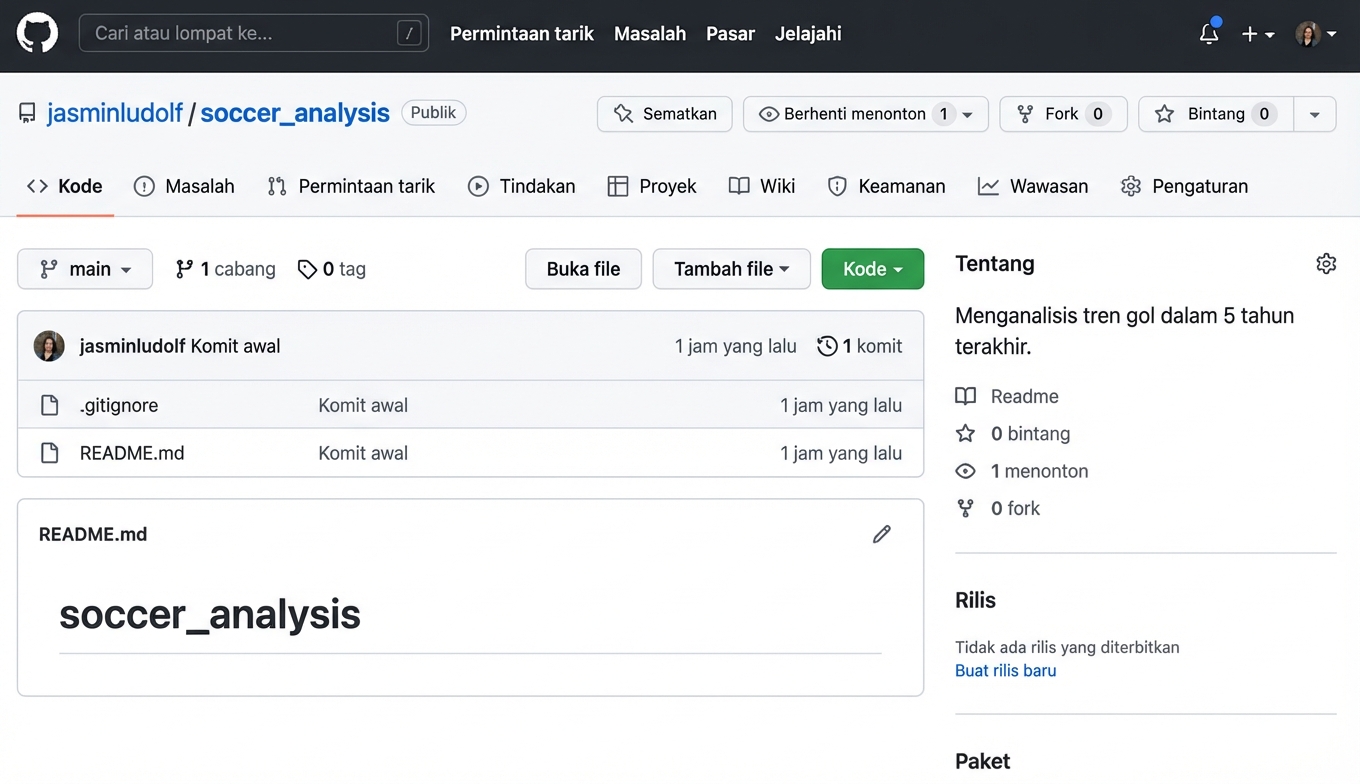
Task: Switch to the Proyek tab
Action: point(652,186)
